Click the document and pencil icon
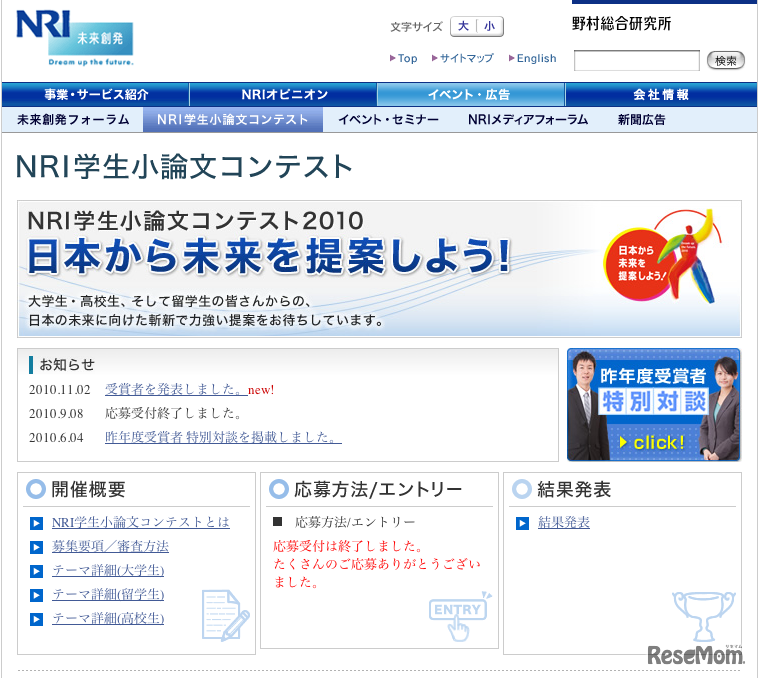Image resolution: width=758 pixels, height=678 pixels. 225,616
